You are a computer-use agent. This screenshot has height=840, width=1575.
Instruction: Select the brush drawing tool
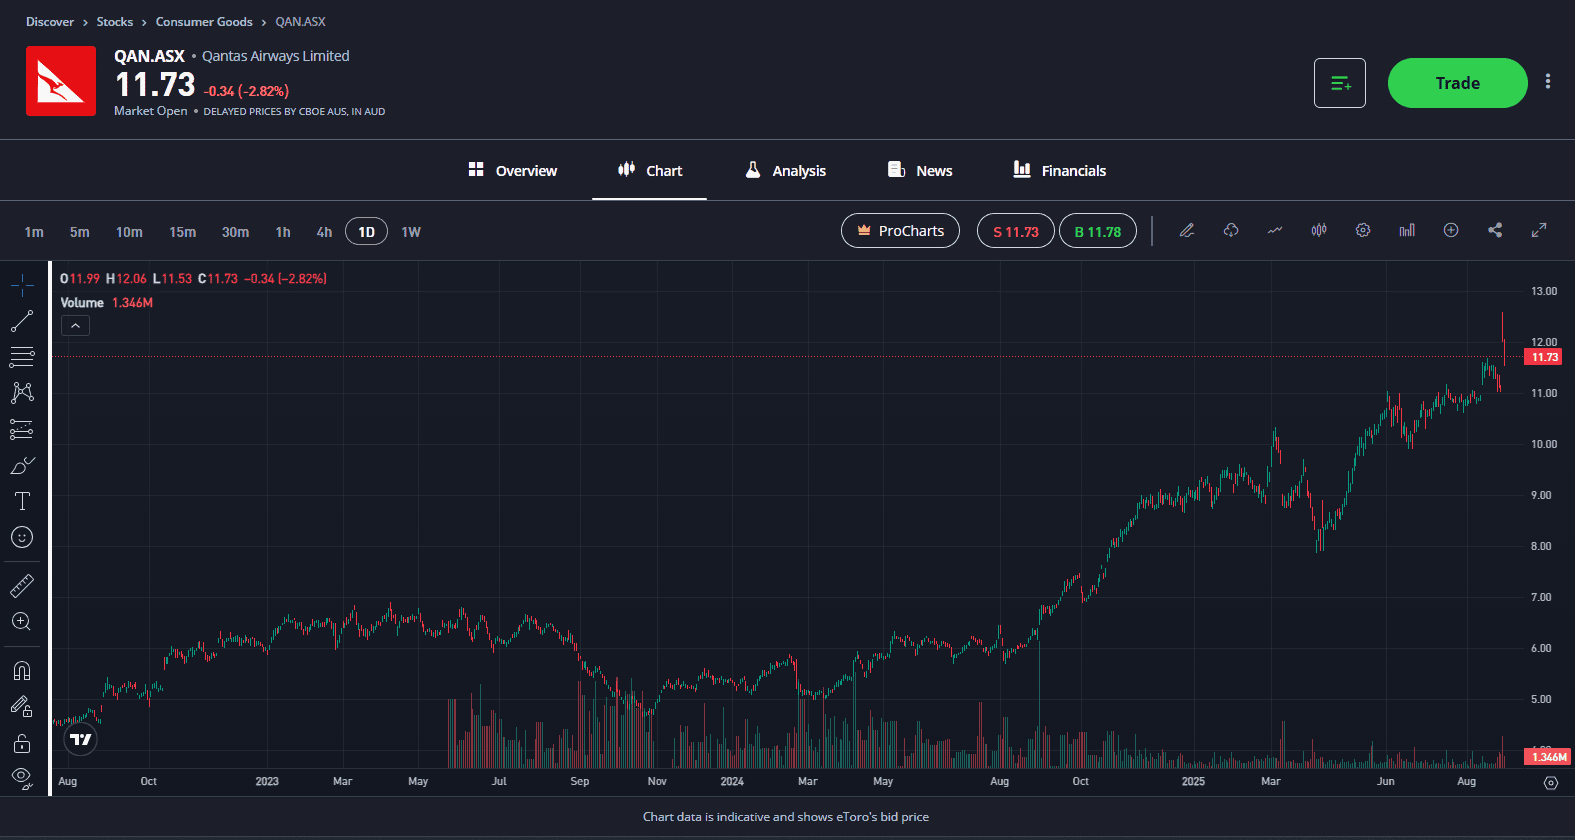tap(22, 465)
